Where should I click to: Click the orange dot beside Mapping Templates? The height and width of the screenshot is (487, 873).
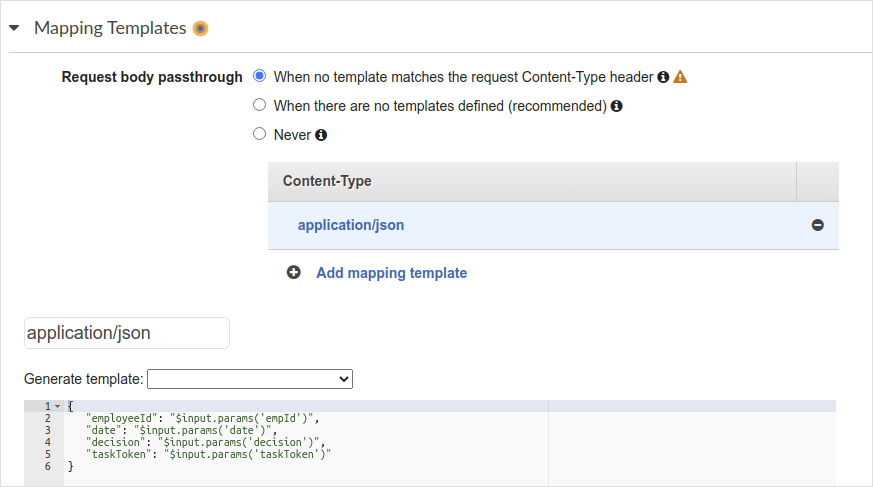[200, 28]
